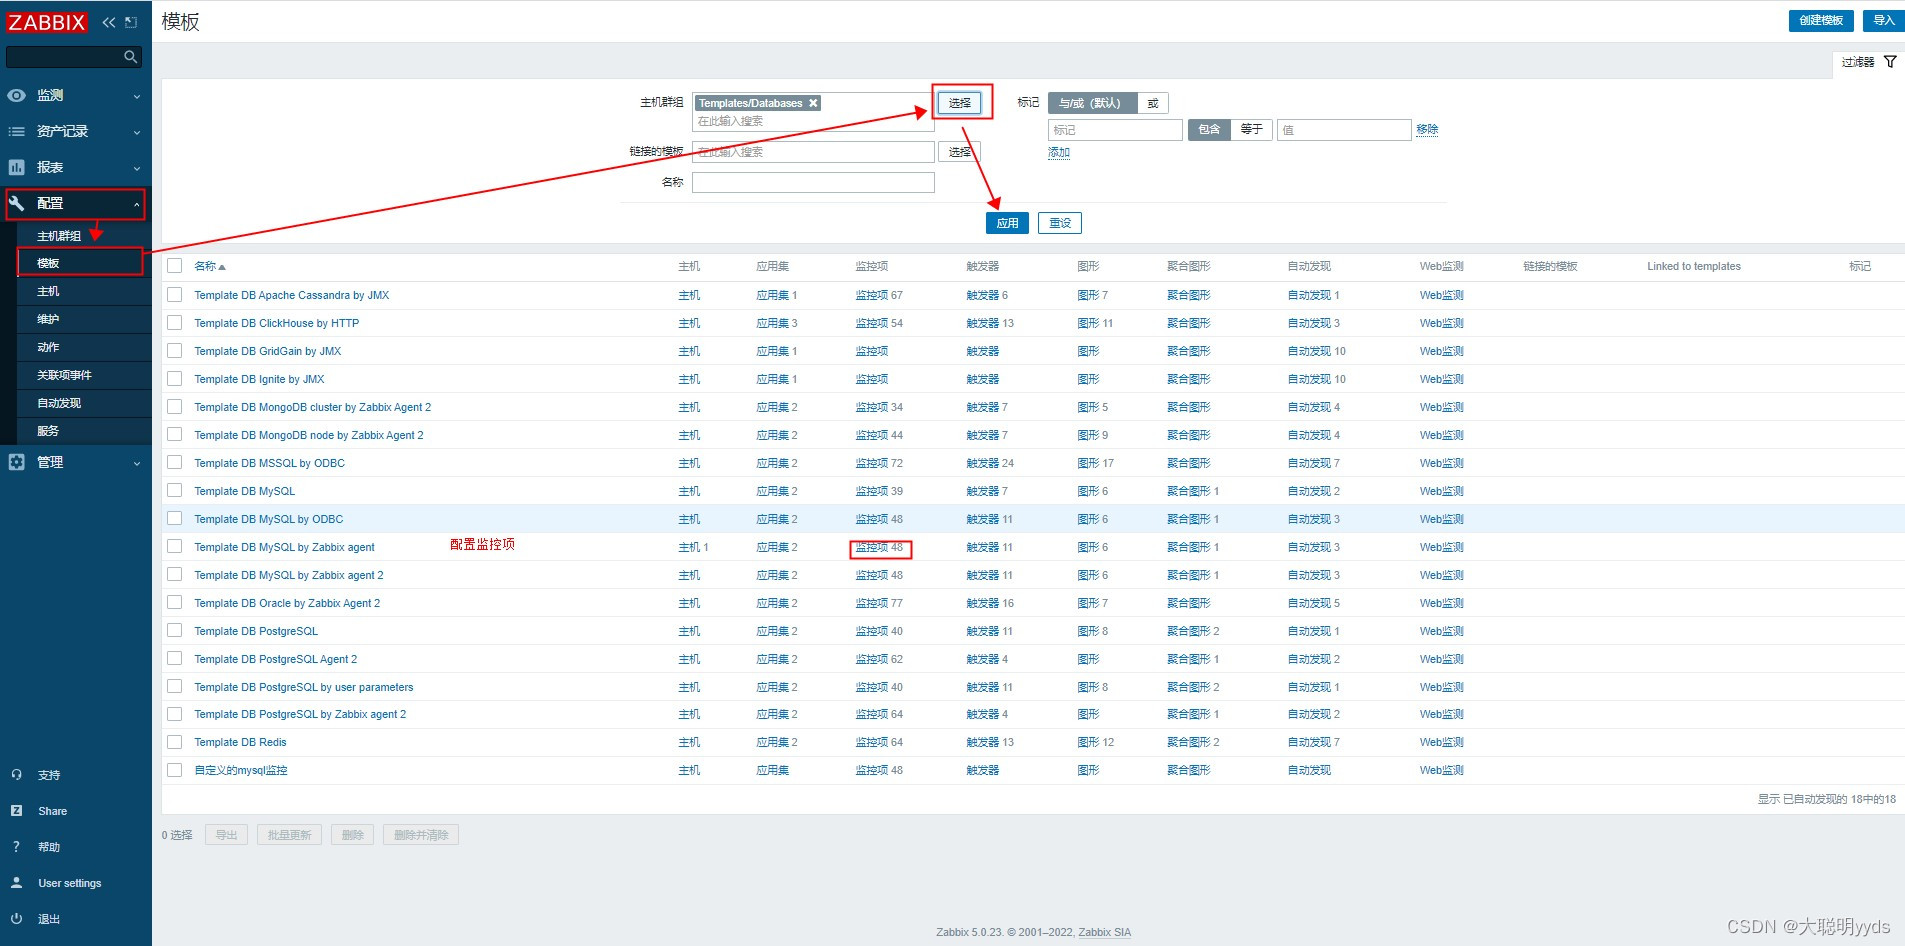Click the 支持 headset icon
This screenshot has height=946, width=1905.
point(17,775)
